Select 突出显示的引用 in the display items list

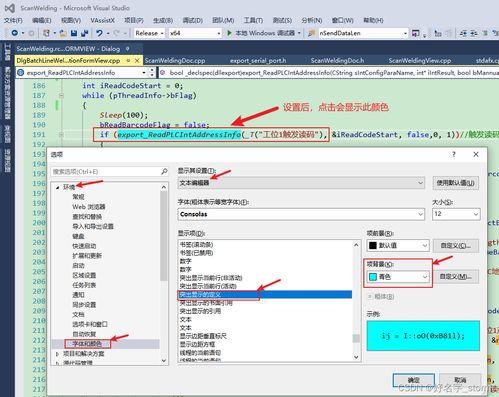click(200, 311)
